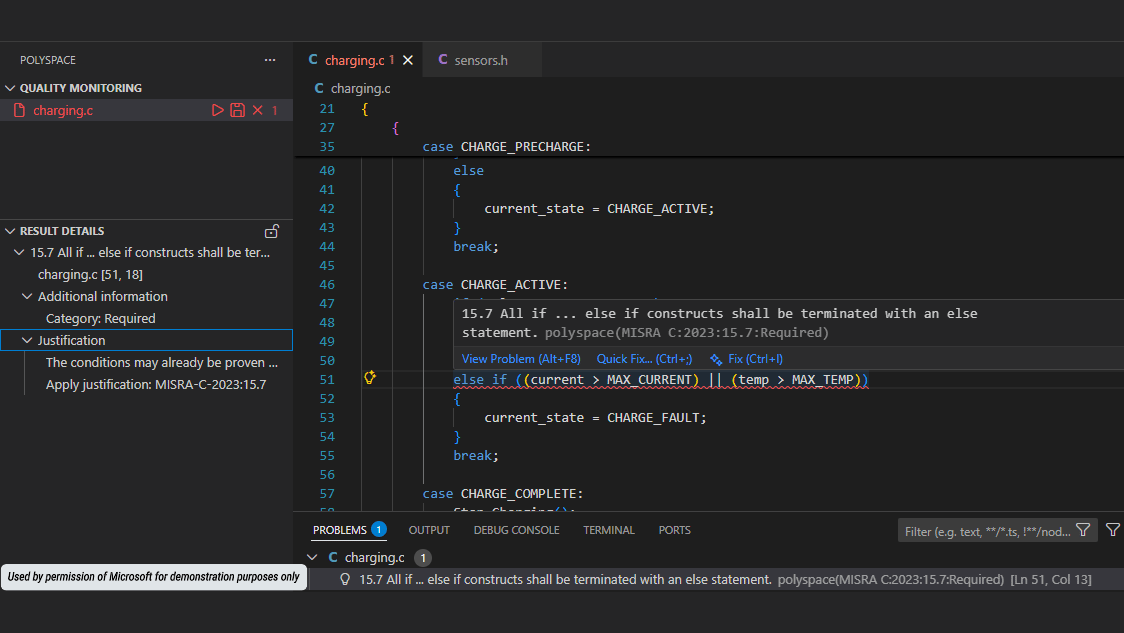Viewport: 1124px width, 633px height.
Task: Collapse the Additional information node
Action: [x=27, y=297]
